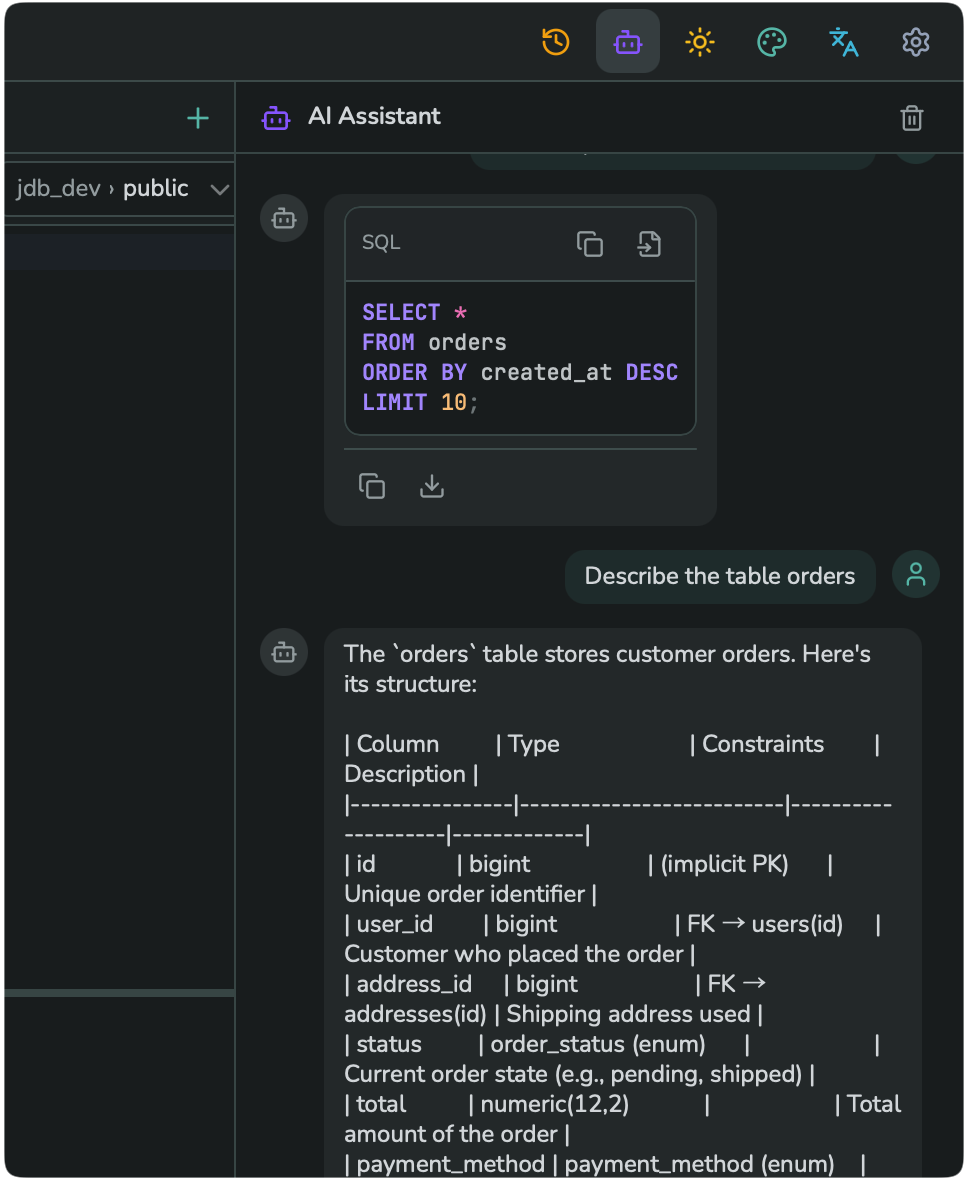Click the "FROM orders" code line
The height and width of the screenshot is (1180, 968).
(434, 342)
